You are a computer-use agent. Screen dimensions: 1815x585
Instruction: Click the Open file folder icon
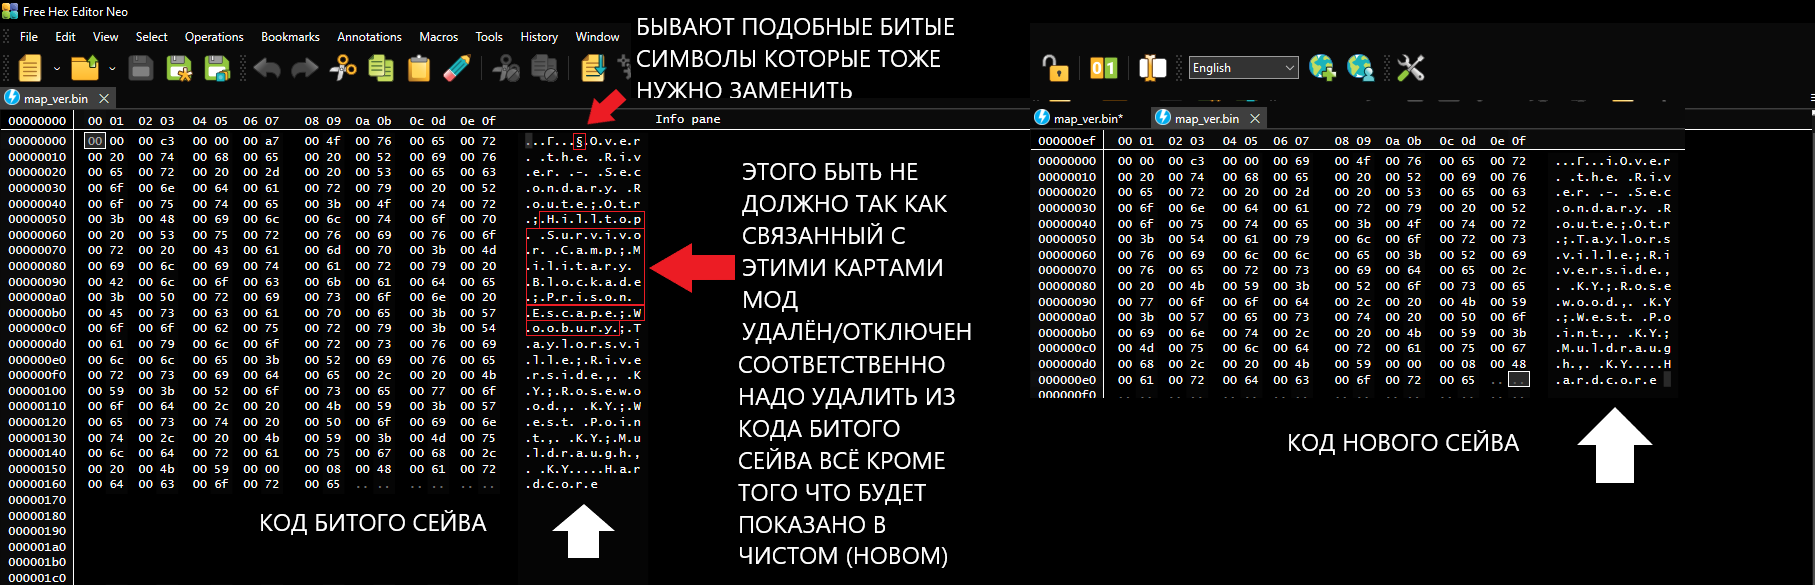tap(85, 68)
